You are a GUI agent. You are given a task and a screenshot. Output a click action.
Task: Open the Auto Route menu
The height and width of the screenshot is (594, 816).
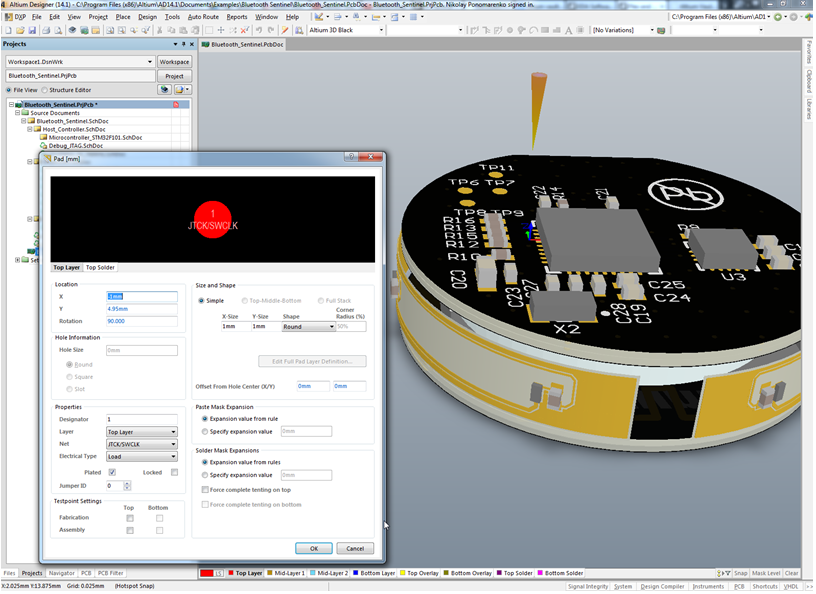pyautogui.click(x=203, y=17)
